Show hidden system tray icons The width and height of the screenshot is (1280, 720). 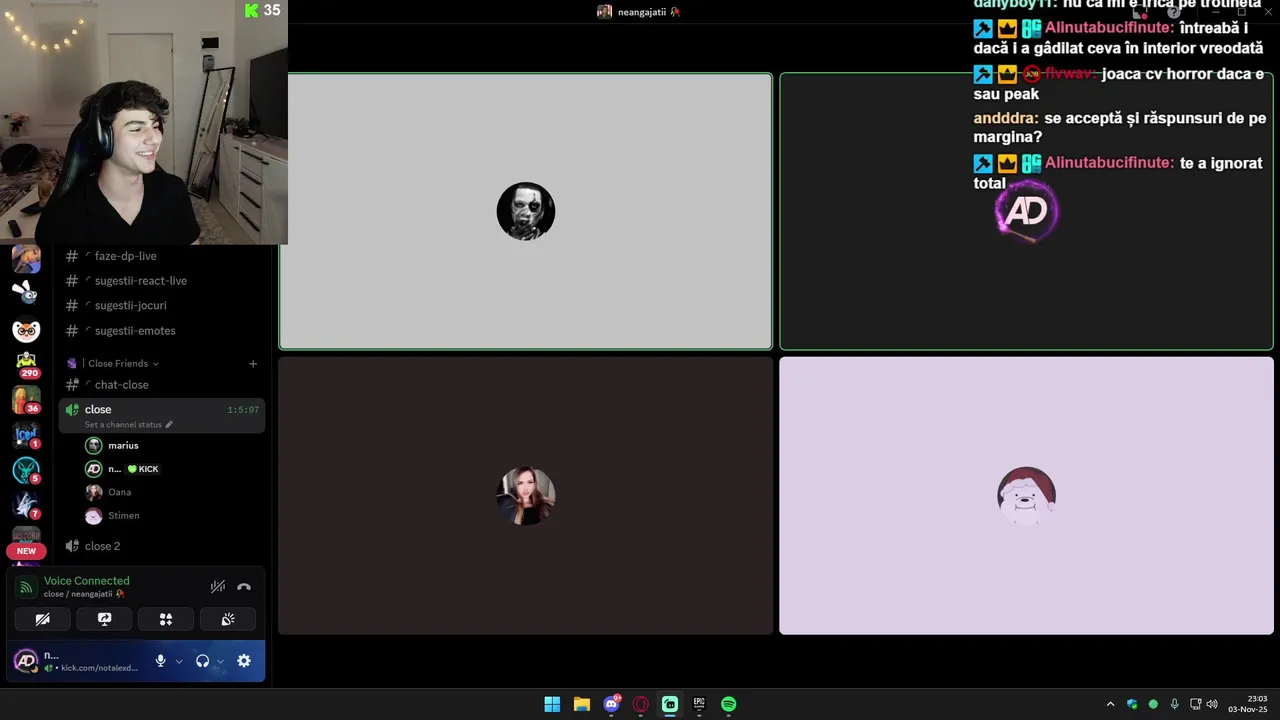click(1110, 704)
